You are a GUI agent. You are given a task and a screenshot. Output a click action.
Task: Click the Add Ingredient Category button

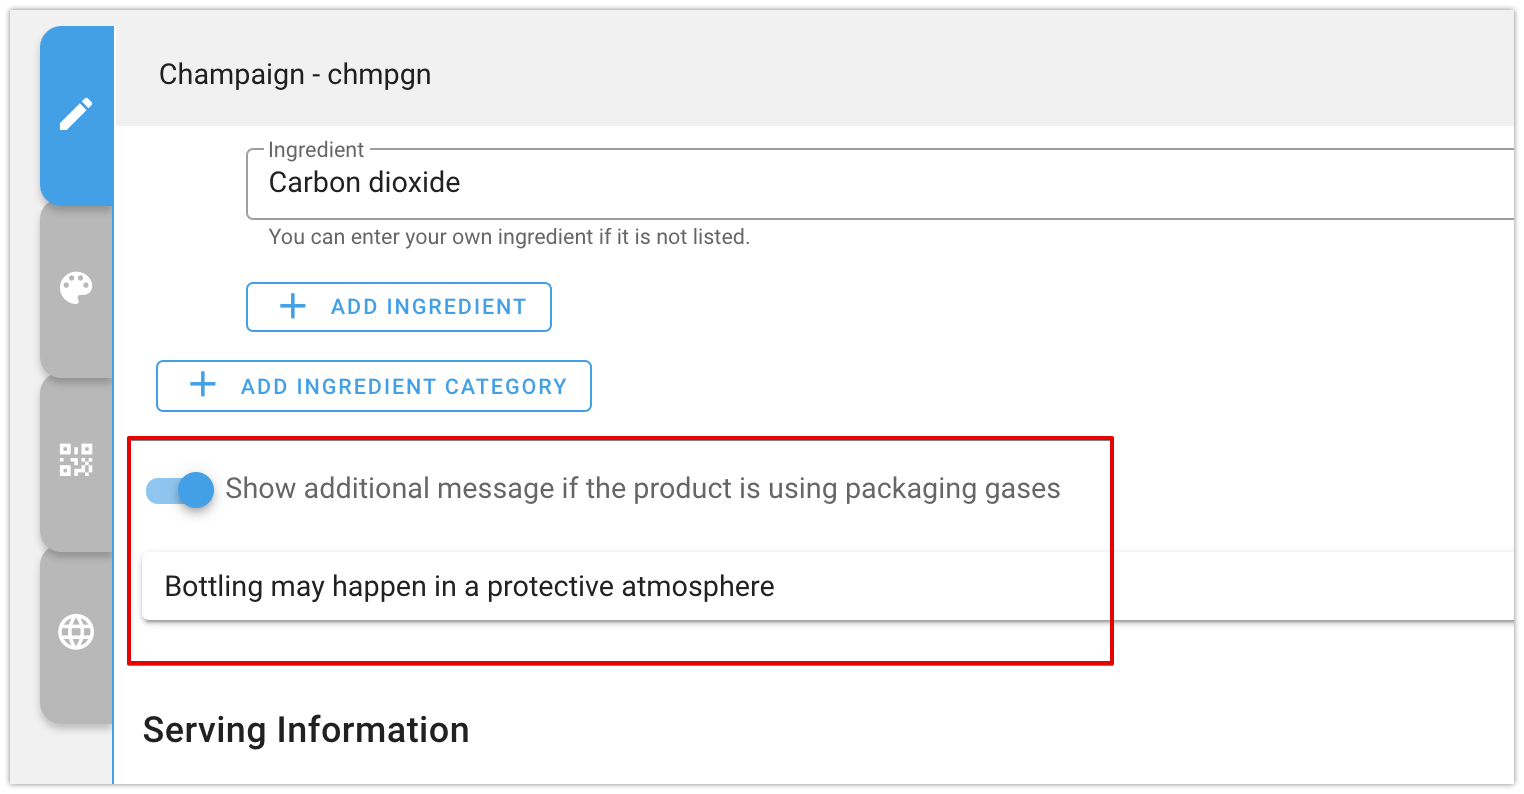374,386
